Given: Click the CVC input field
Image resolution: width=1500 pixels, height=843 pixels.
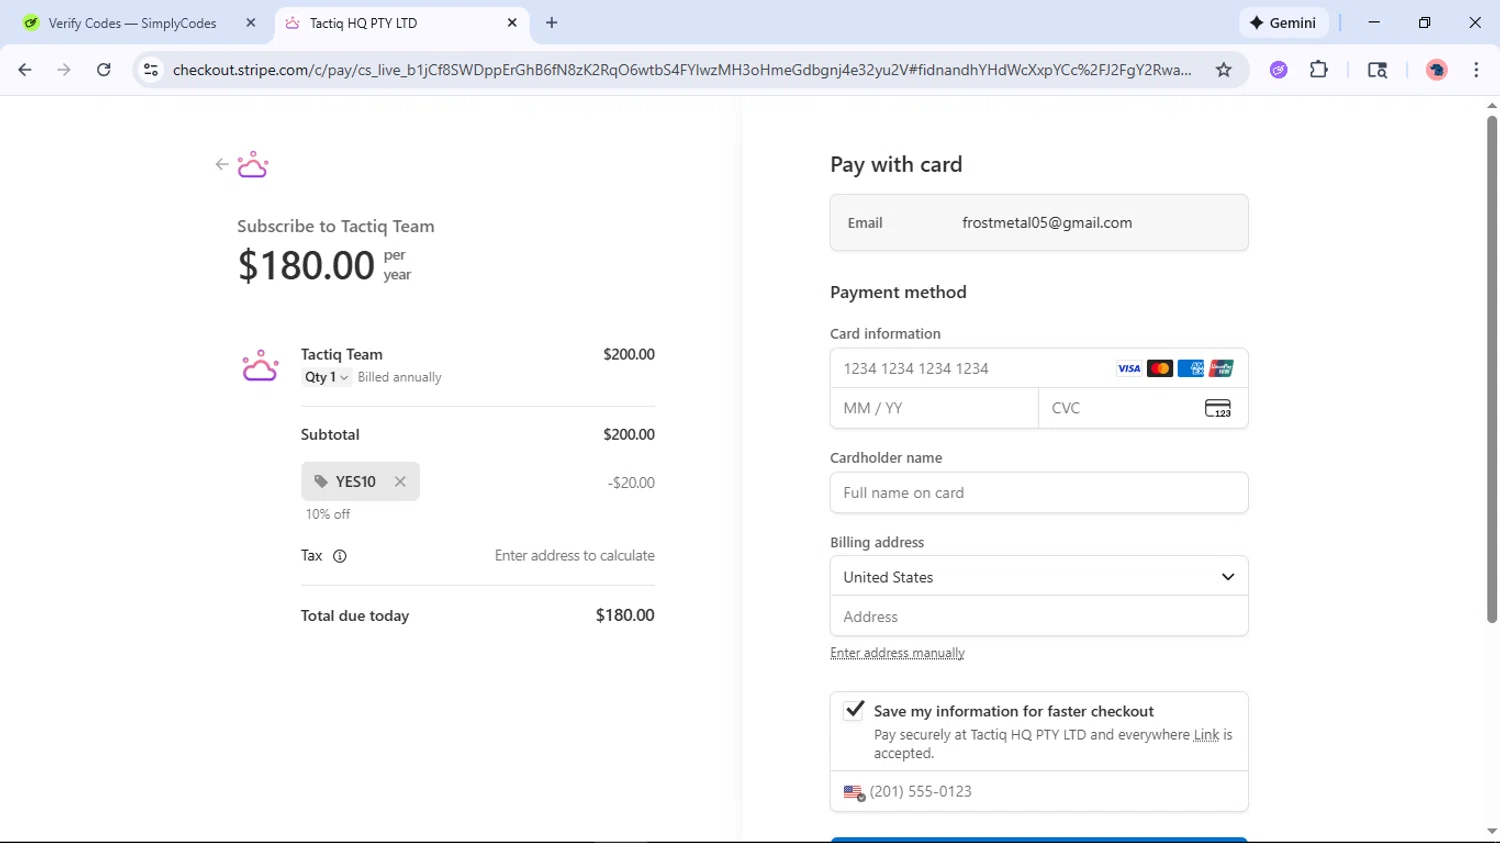Looking at the screenshot, I should (x=1143, y=408).
